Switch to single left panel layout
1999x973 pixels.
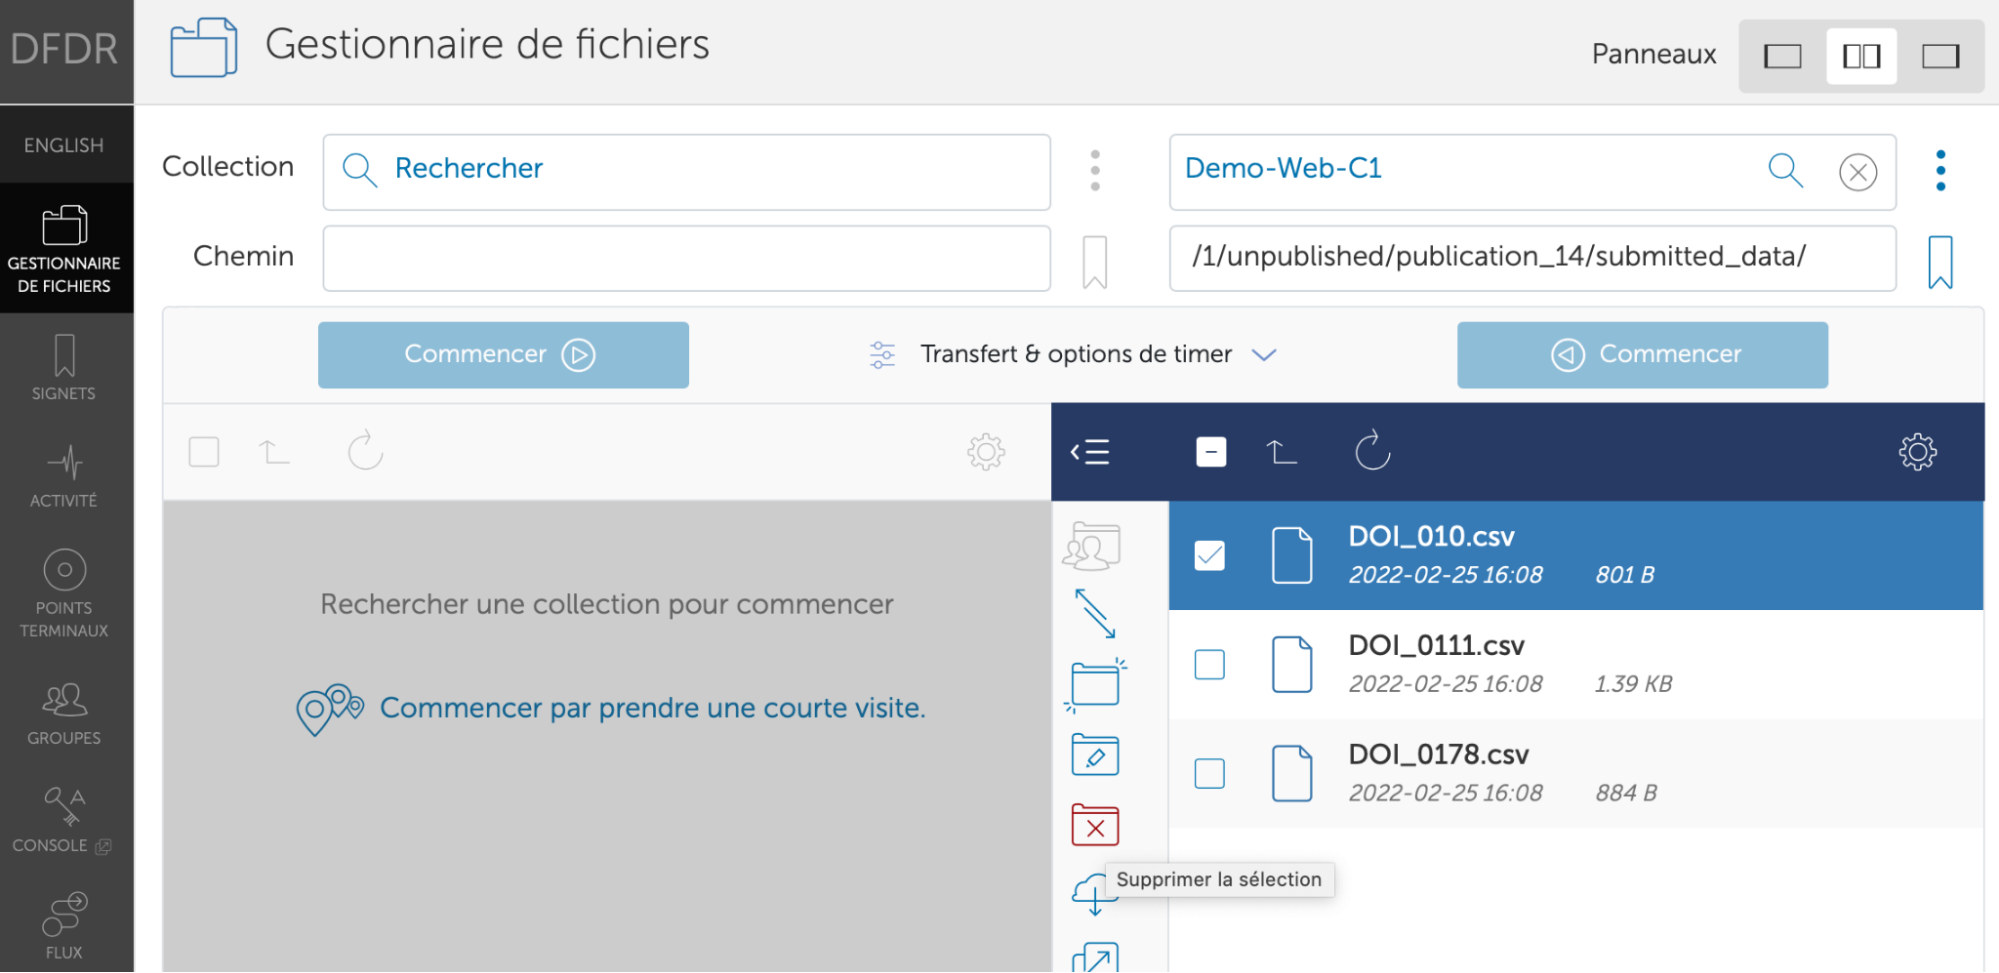click(1782, 56)
